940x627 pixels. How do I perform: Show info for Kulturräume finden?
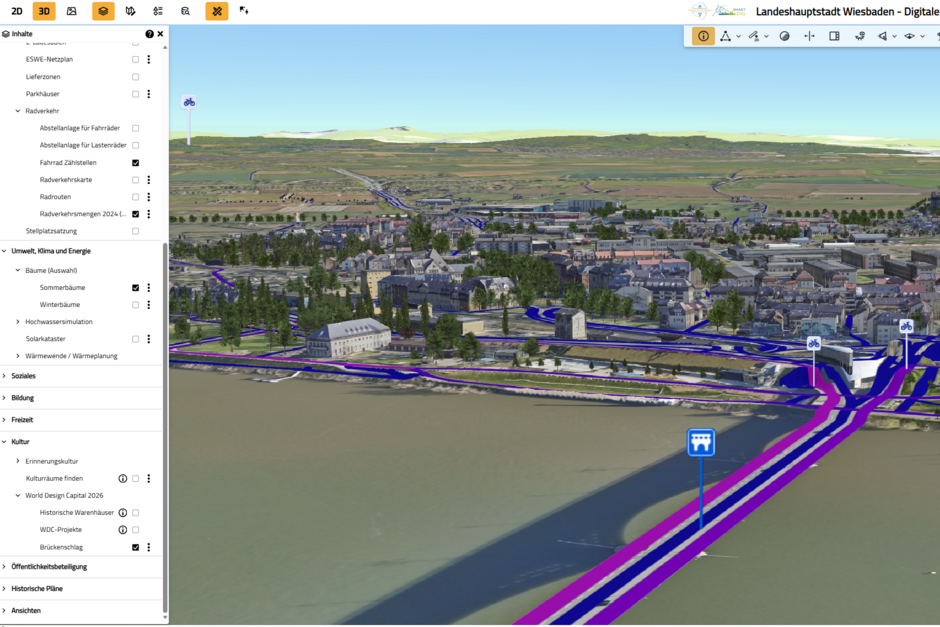(123, 478)
